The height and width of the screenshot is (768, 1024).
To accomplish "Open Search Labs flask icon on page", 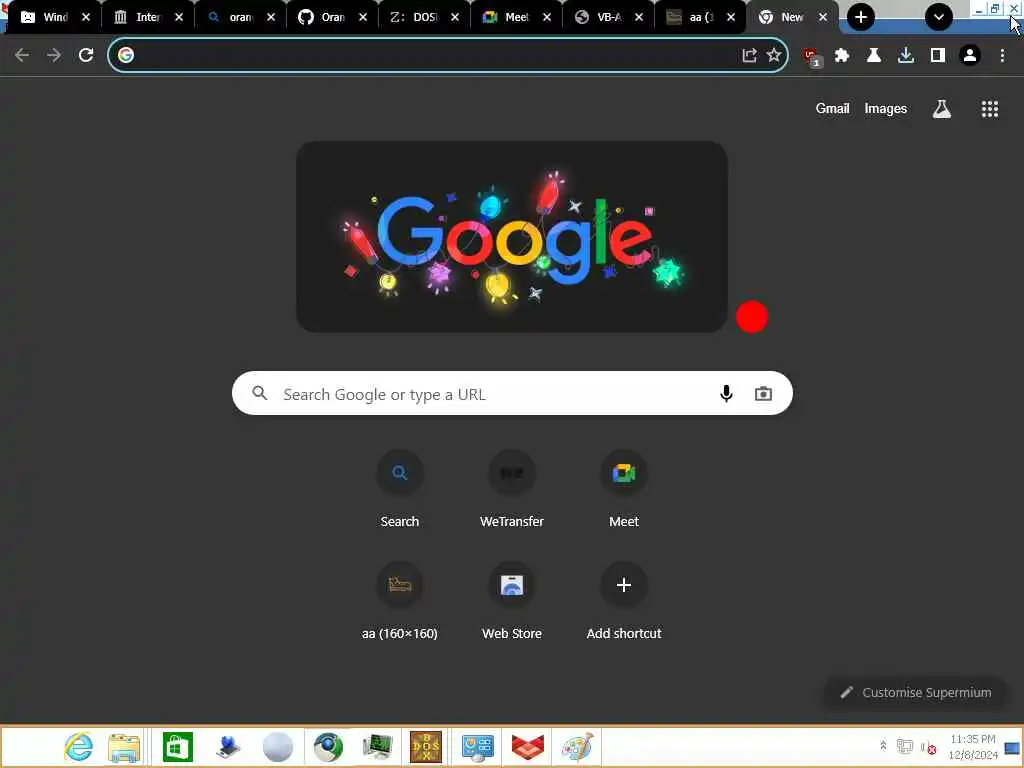I will coord(941,109).
